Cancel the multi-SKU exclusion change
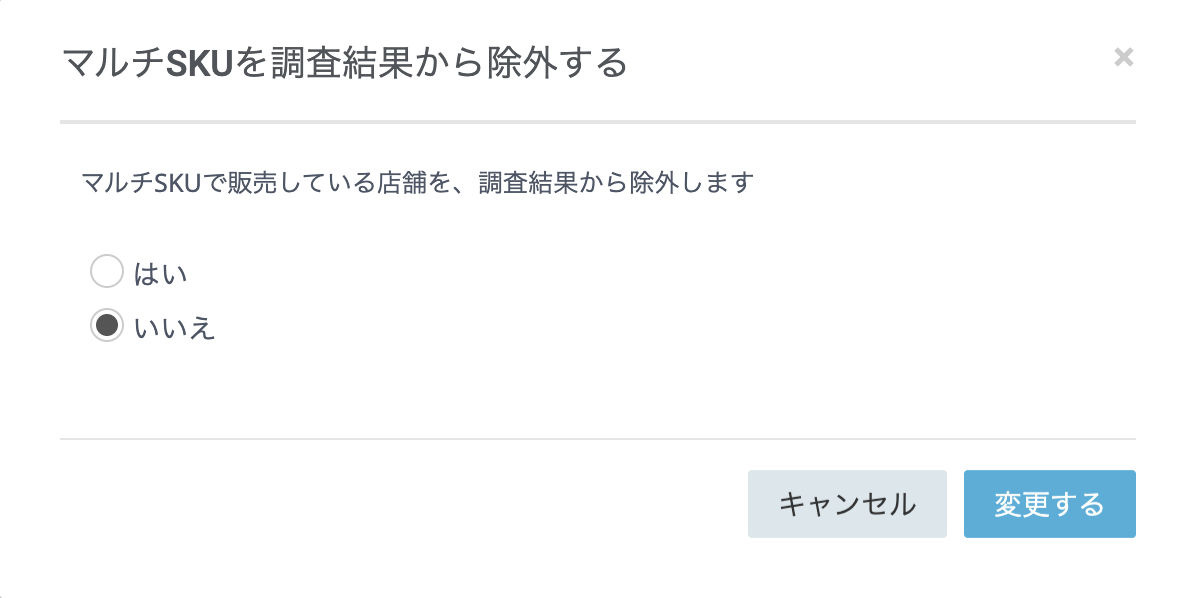The height and width of the screenshot is (598, 1194). [x=846, y=504]
